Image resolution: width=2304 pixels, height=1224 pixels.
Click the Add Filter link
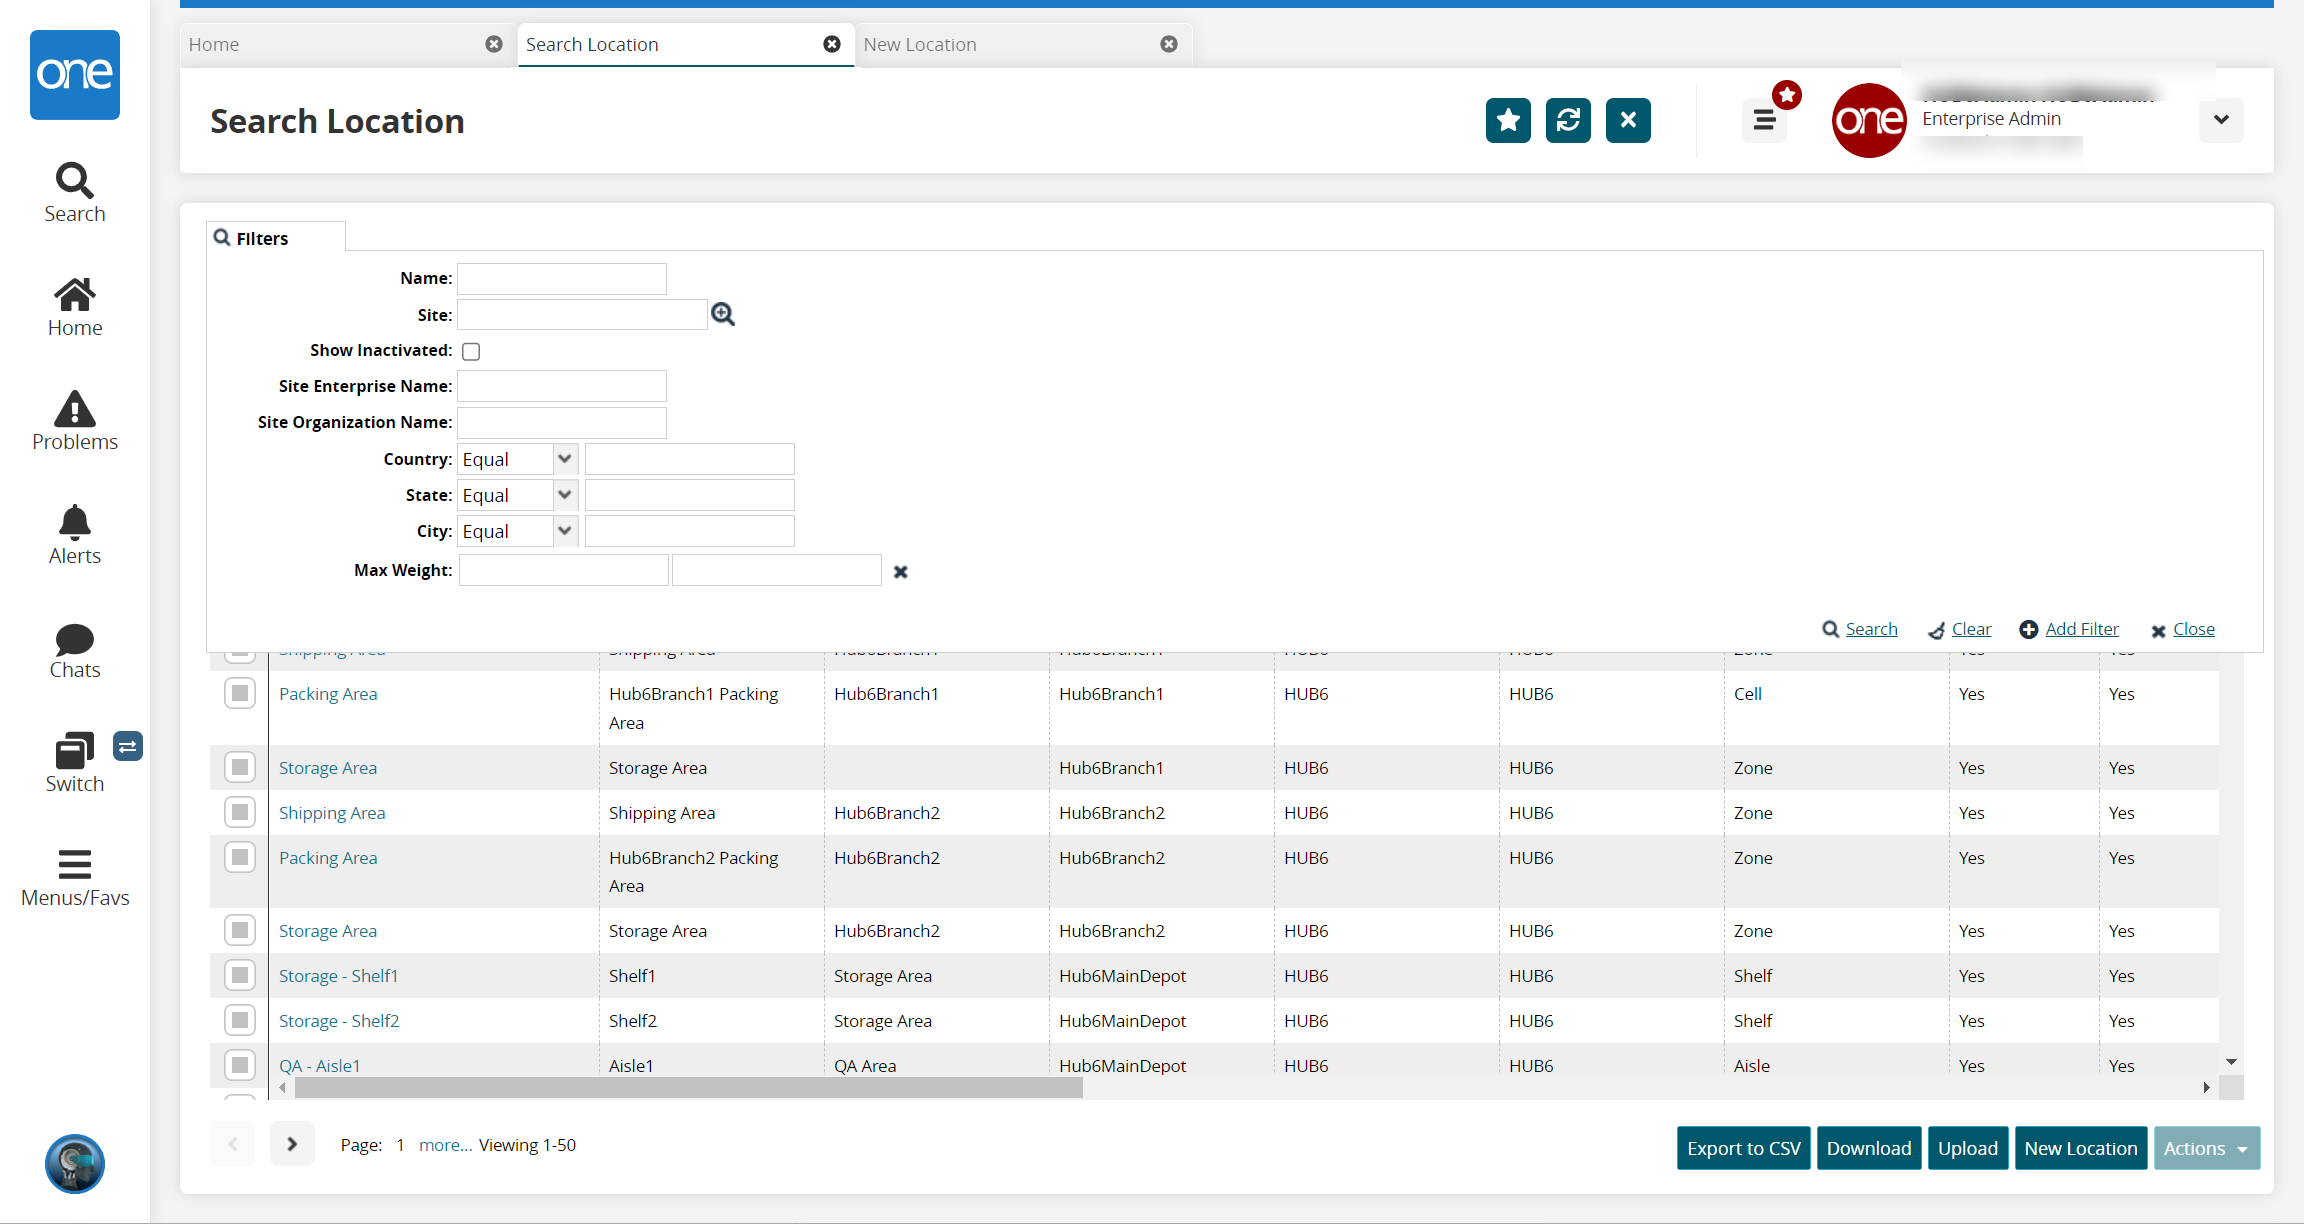(x=2081, y=629)
